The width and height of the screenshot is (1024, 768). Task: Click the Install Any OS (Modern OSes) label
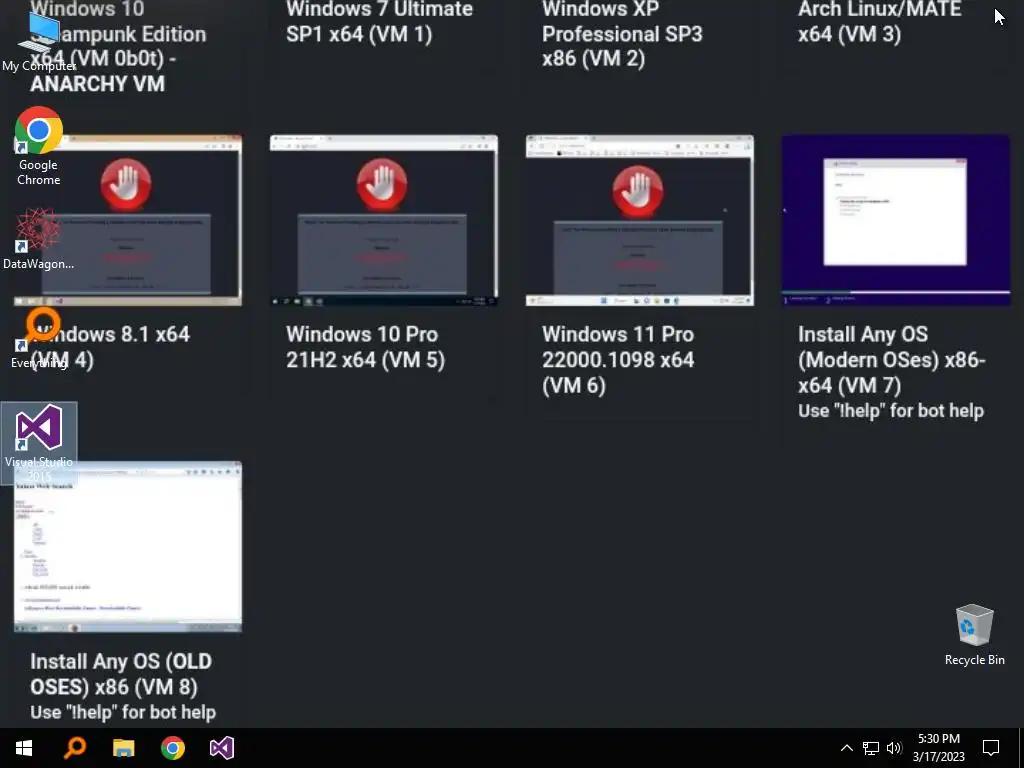click(x=892, y=360)
